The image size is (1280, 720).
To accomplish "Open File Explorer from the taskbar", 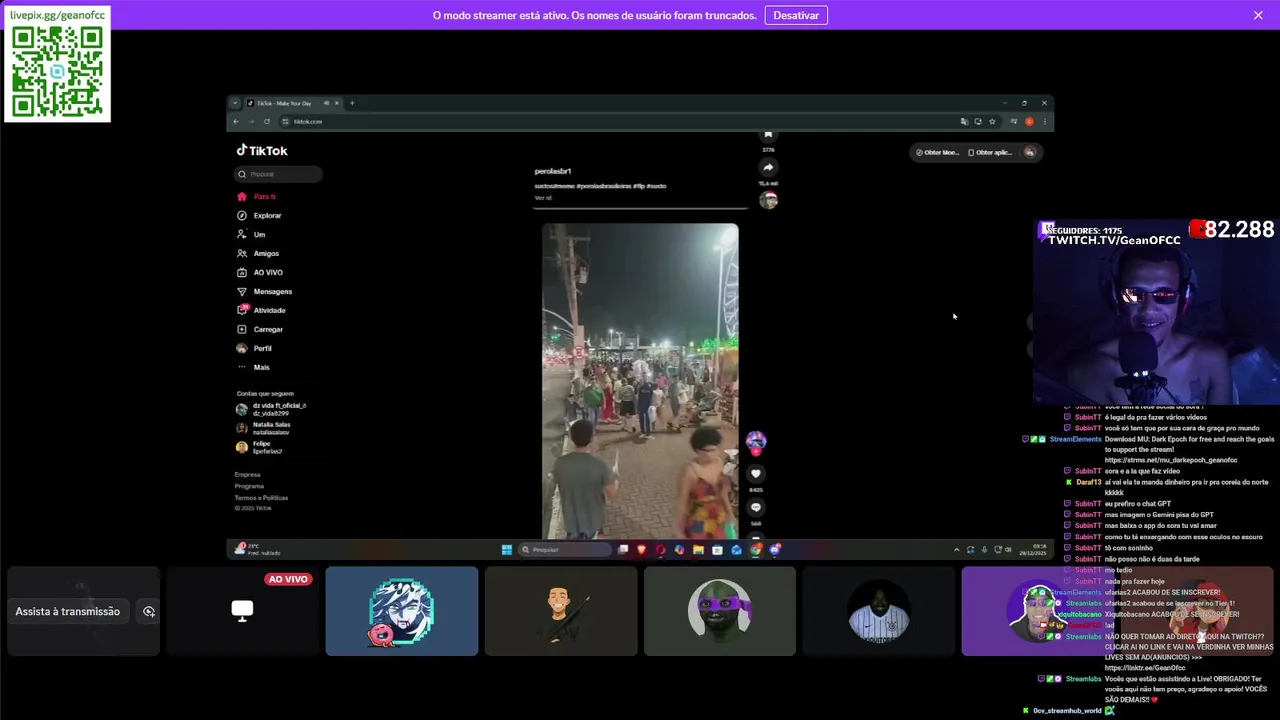I will point(698,549).
